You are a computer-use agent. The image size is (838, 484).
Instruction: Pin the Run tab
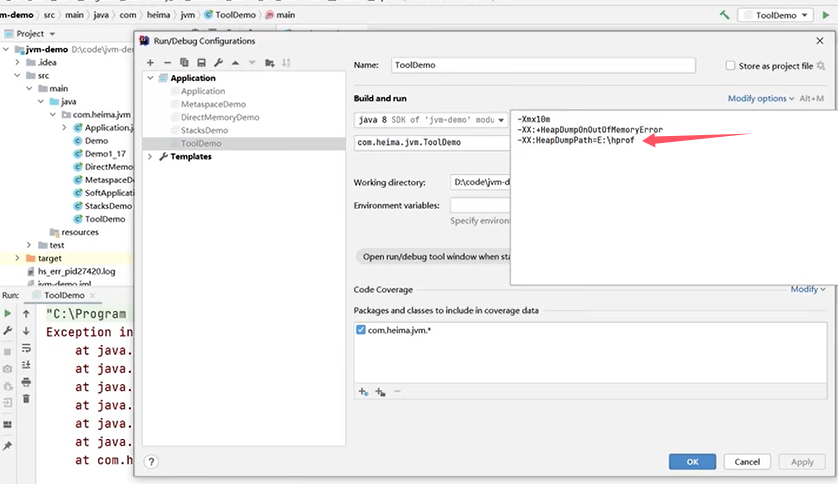(7, 446)
